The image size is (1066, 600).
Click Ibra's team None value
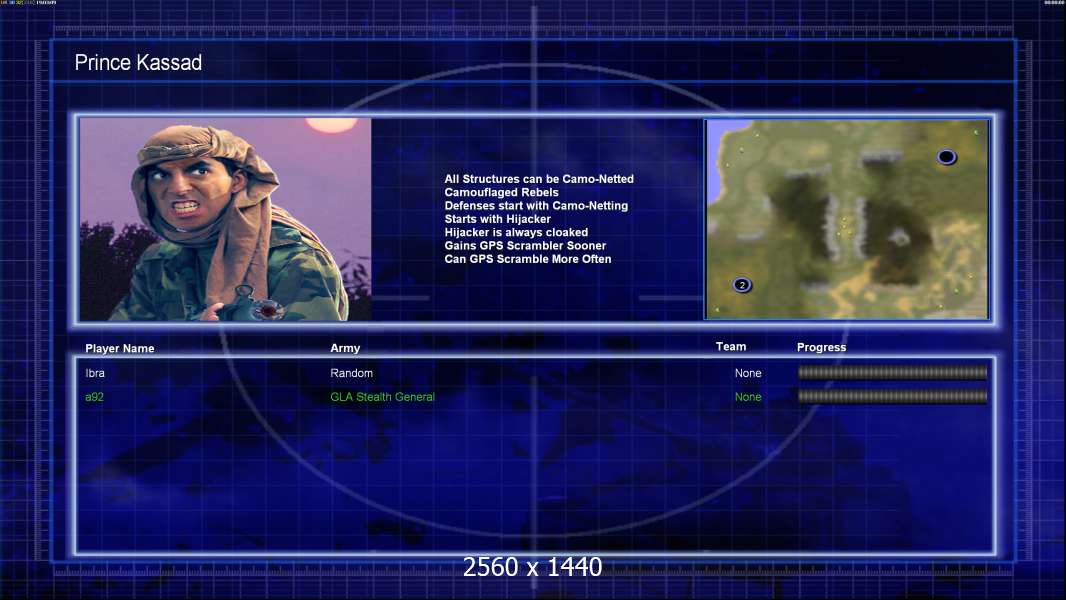tap(748, 373)
